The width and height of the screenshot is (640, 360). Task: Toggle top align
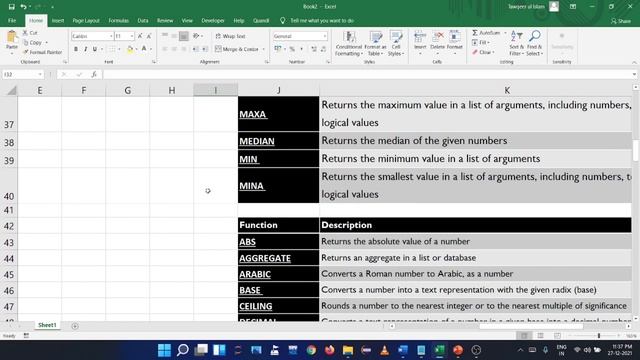[165, 36]
